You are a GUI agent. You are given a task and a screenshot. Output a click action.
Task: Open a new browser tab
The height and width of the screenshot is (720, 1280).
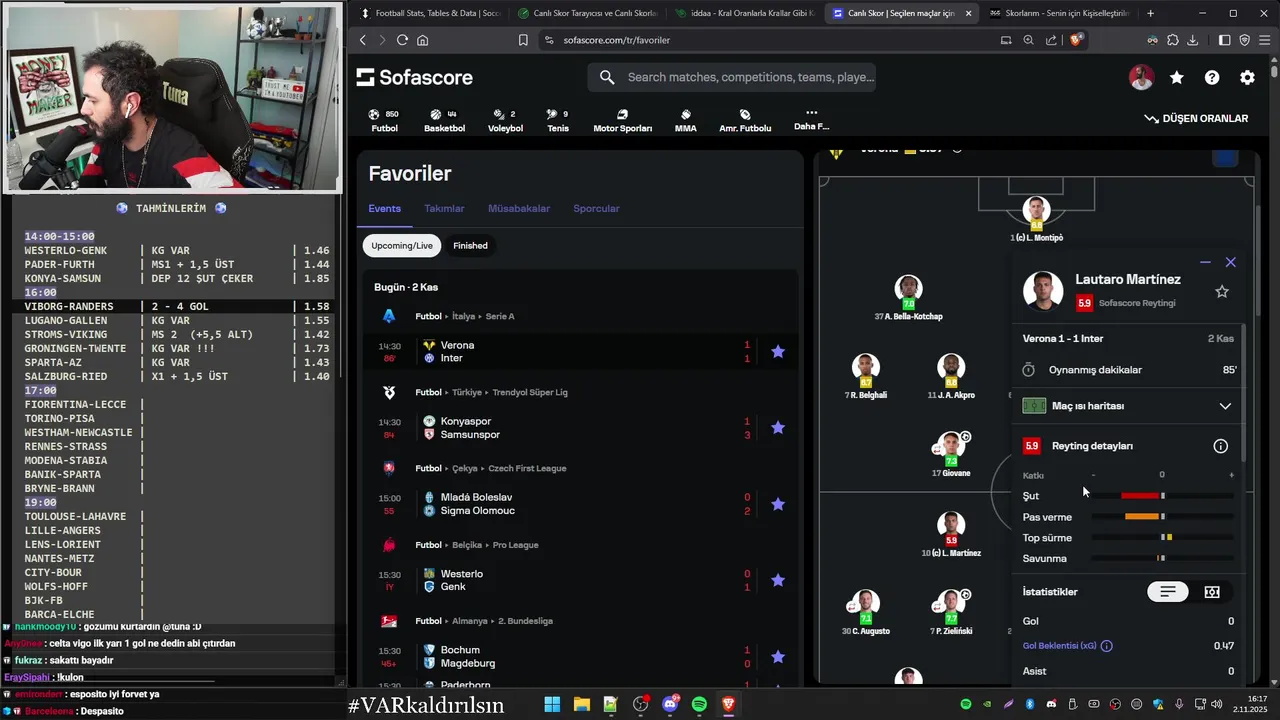pos(1150,13)
